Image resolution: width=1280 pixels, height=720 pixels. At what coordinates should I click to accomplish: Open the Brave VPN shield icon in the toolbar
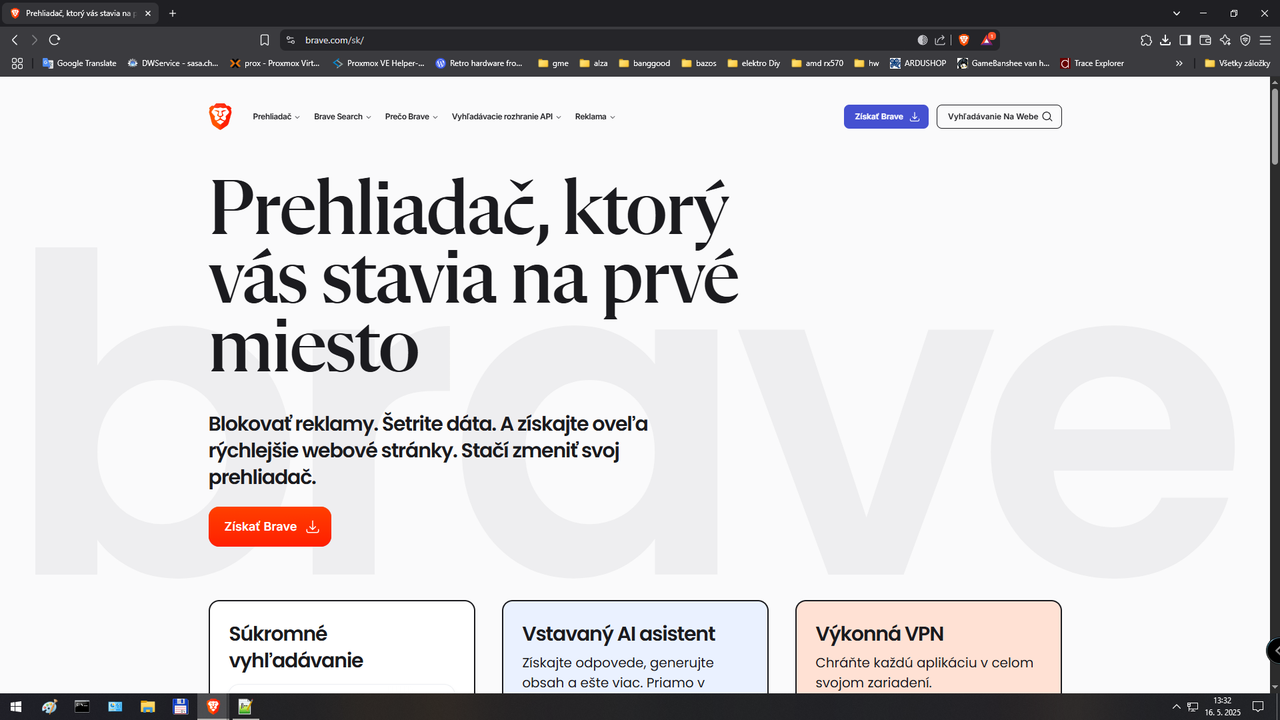click(x=1245, y=40)
